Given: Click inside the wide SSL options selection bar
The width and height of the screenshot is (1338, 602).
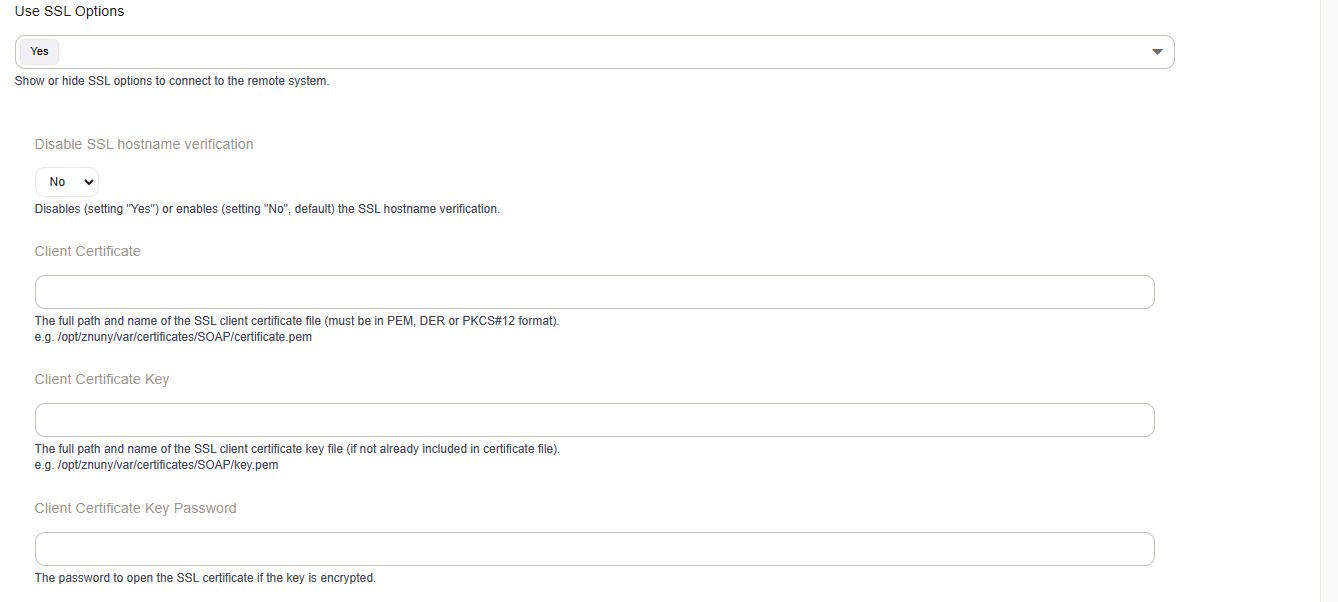Looking at the screenshot, I should click(x=600, y=51).
